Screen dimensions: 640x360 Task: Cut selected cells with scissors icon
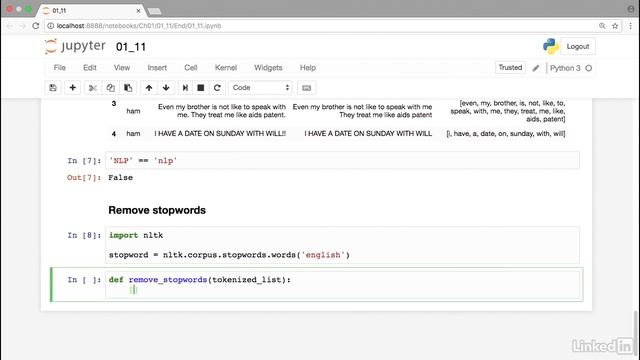93,88
